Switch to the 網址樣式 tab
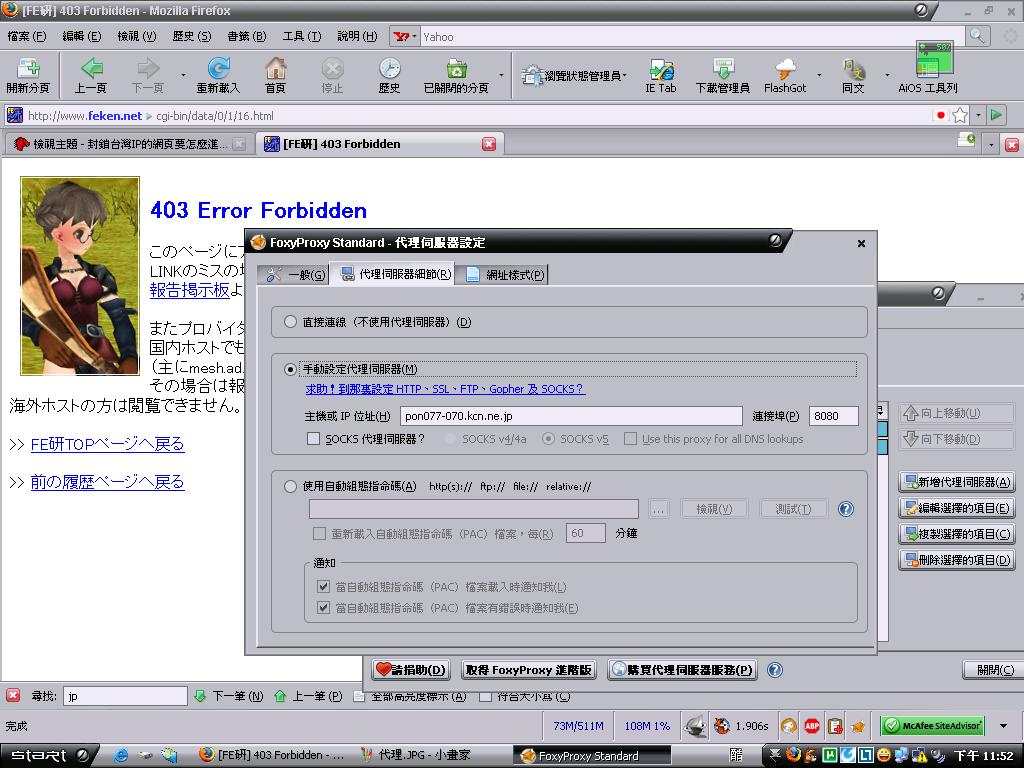 coord(505,275)
